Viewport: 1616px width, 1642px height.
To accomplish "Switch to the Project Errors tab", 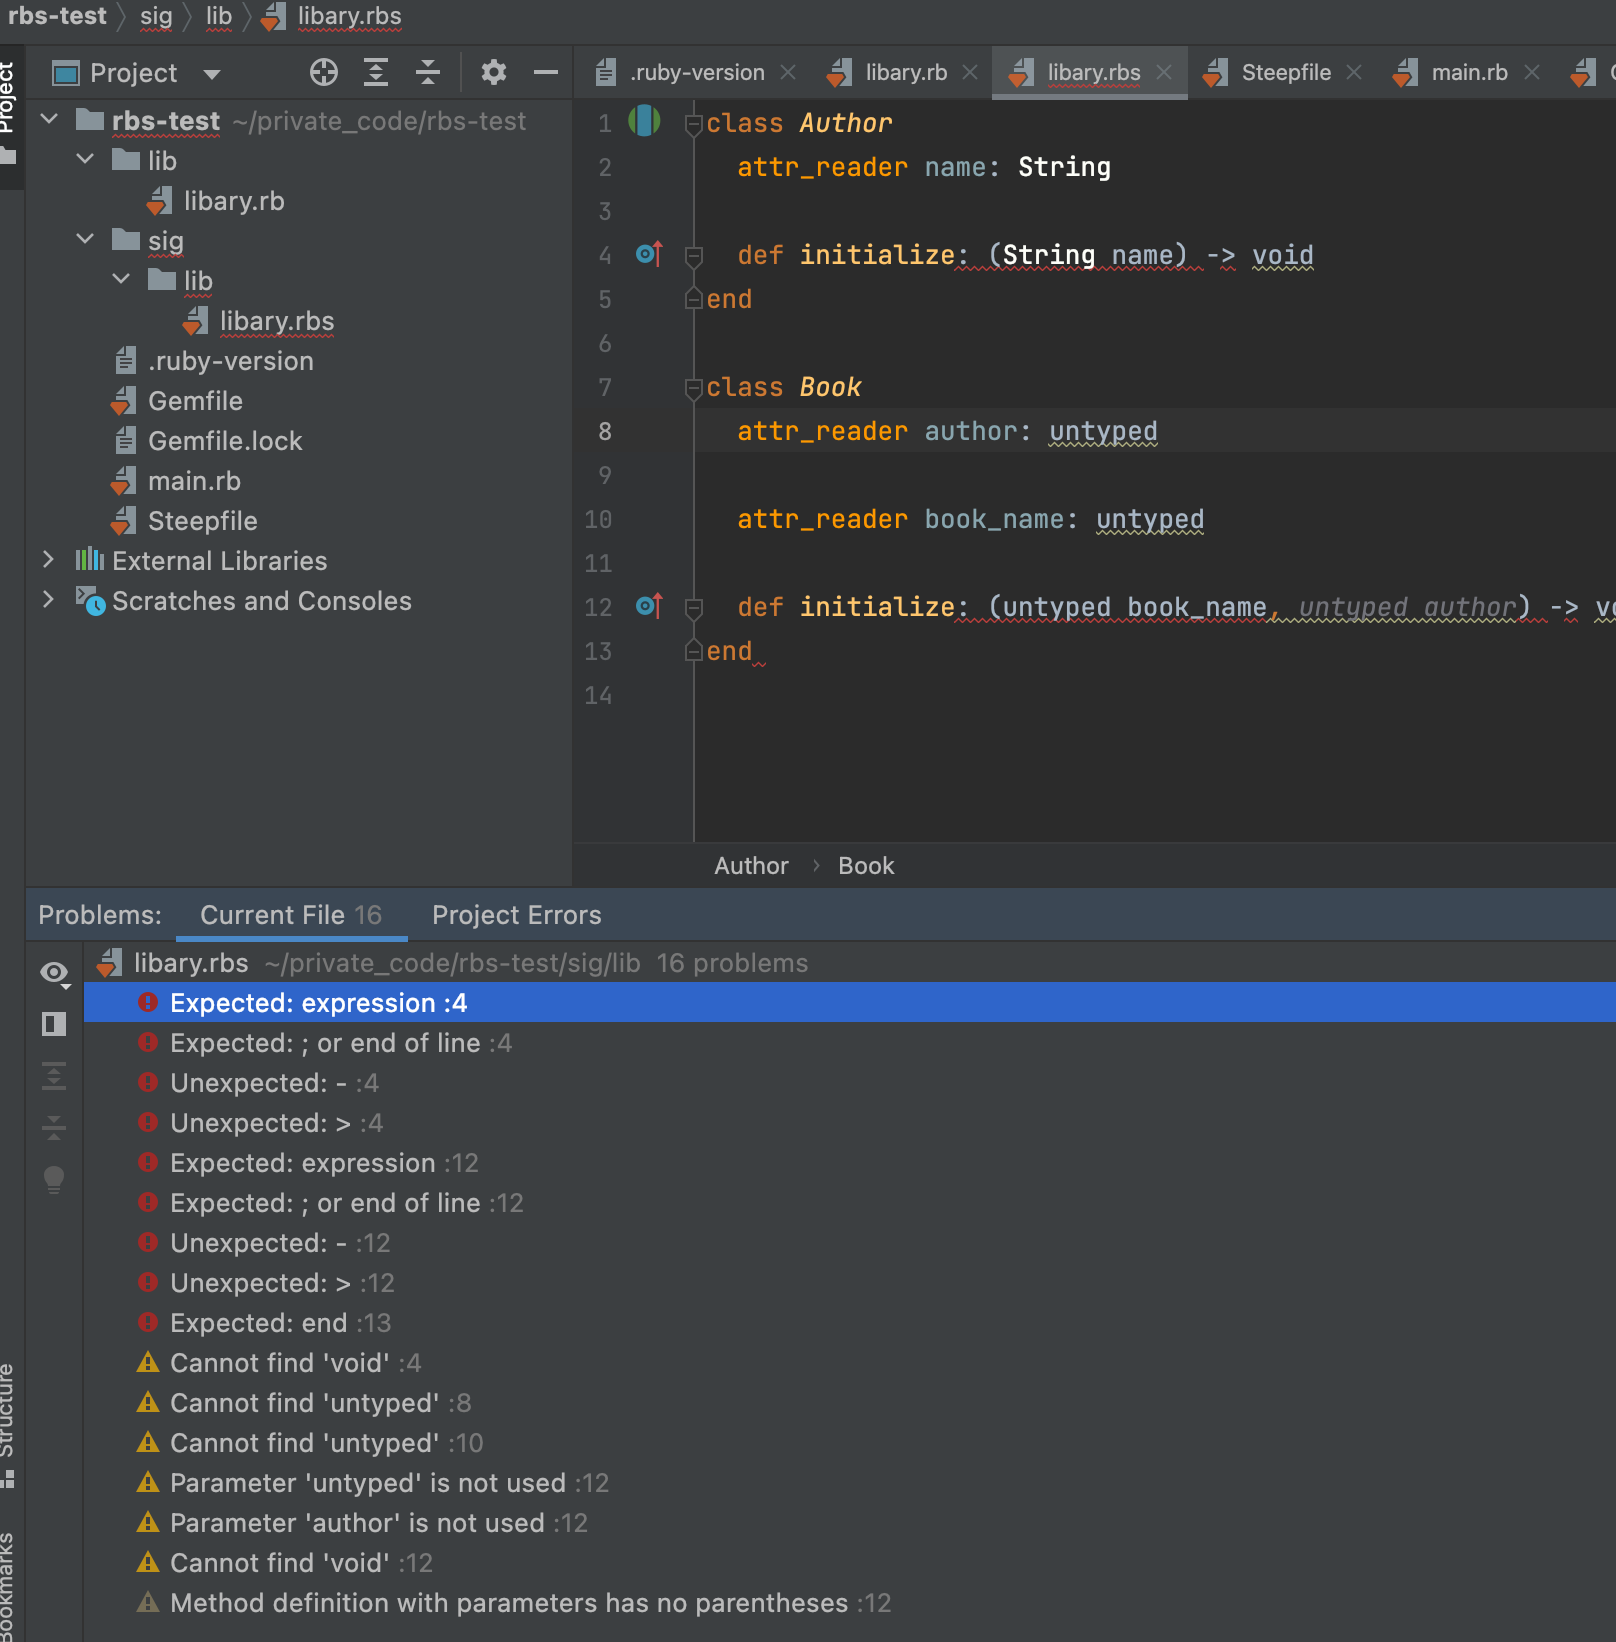I will (516, 915).
